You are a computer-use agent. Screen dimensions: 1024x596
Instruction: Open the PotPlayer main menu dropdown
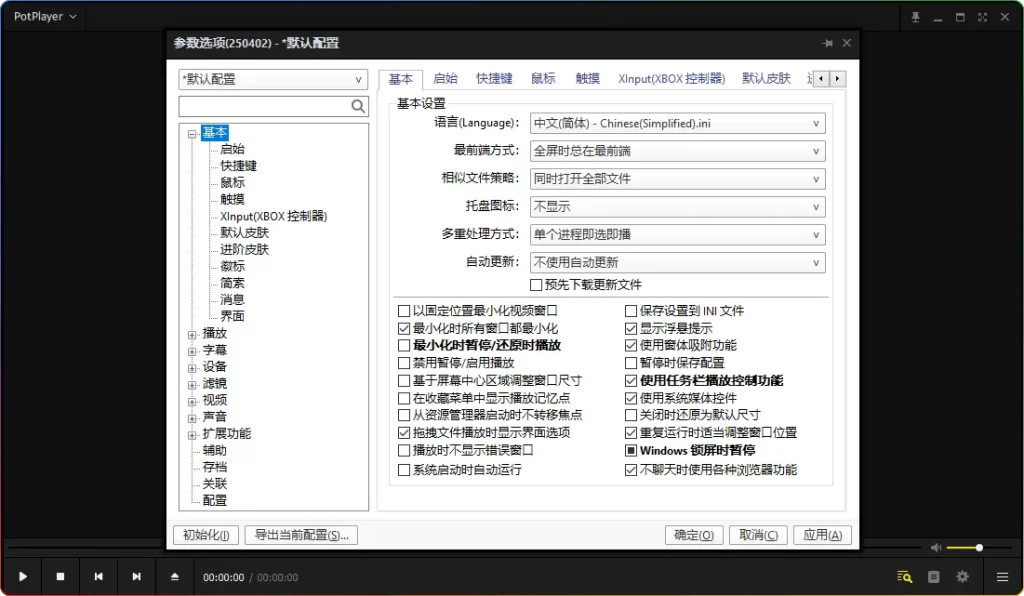point(45,16)
